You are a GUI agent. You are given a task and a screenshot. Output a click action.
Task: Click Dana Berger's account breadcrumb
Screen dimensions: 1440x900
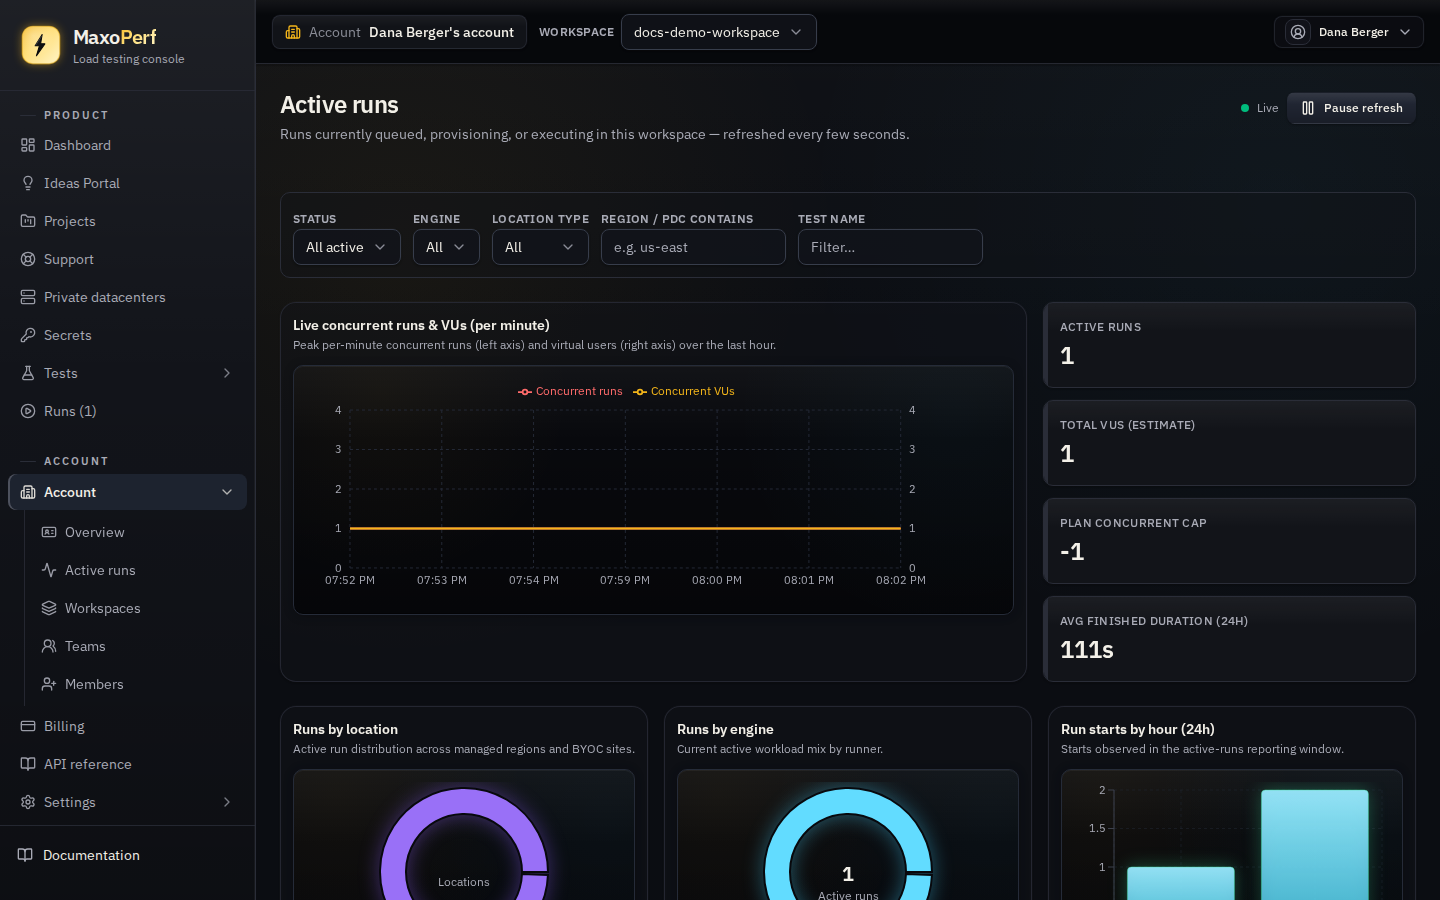pos(399,32)
